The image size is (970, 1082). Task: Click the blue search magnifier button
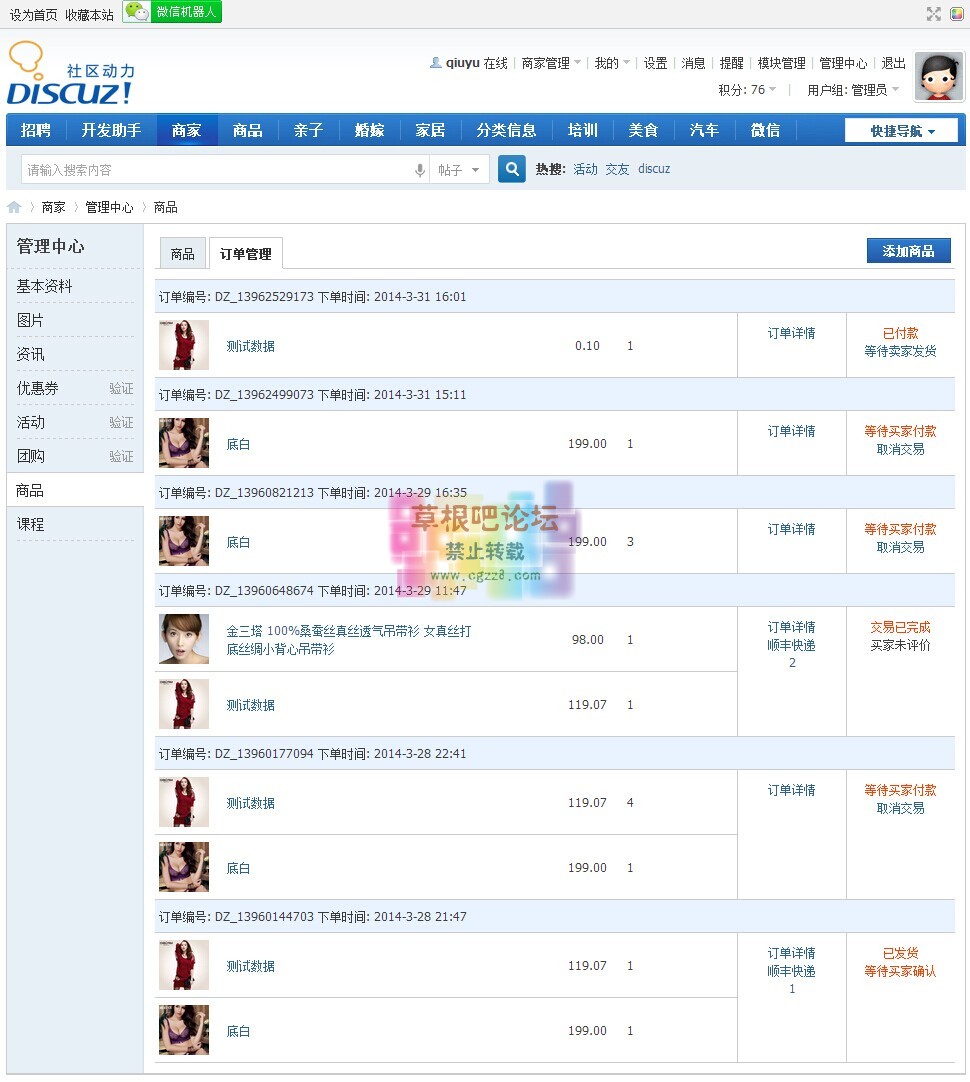[x=511, y=169]
